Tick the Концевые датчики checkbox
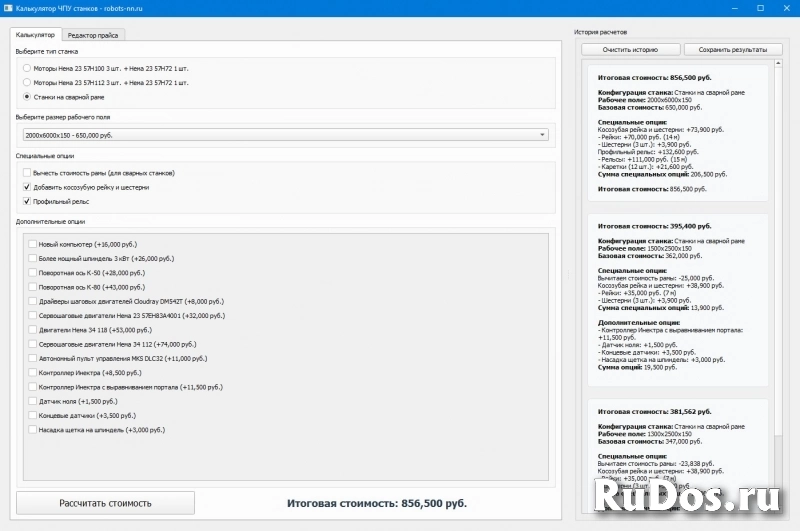800x531 pixels. 33,414
